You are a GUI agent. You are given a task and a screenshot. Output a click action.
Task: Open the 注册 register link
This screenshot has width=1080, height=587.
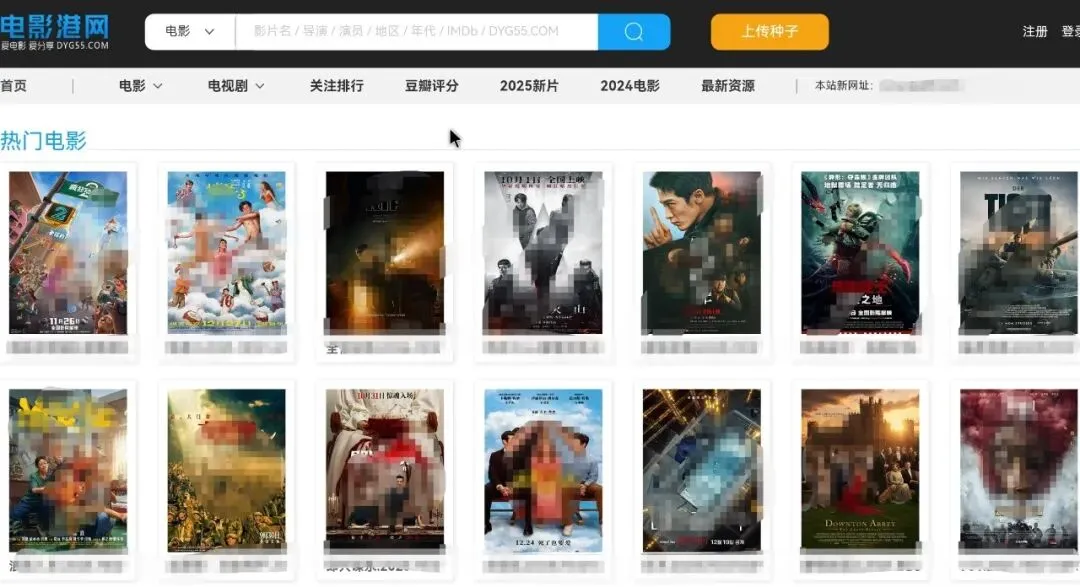pos(1035,32)
